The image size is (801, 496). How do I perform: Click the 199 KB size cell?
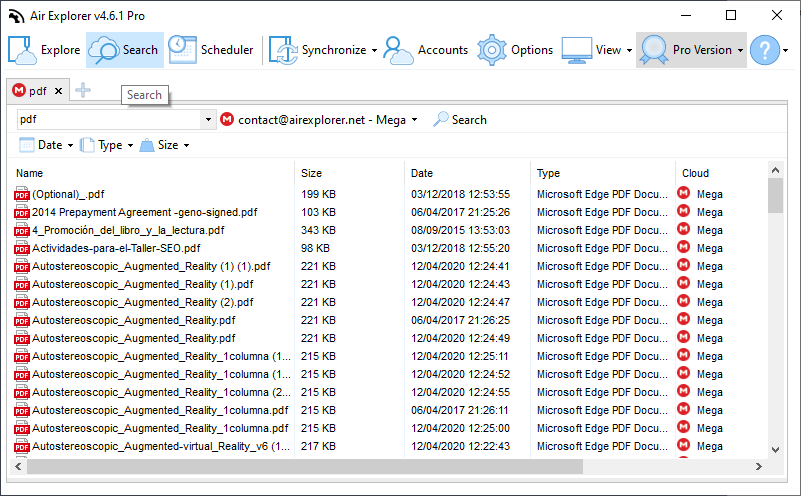coord(318,194)
